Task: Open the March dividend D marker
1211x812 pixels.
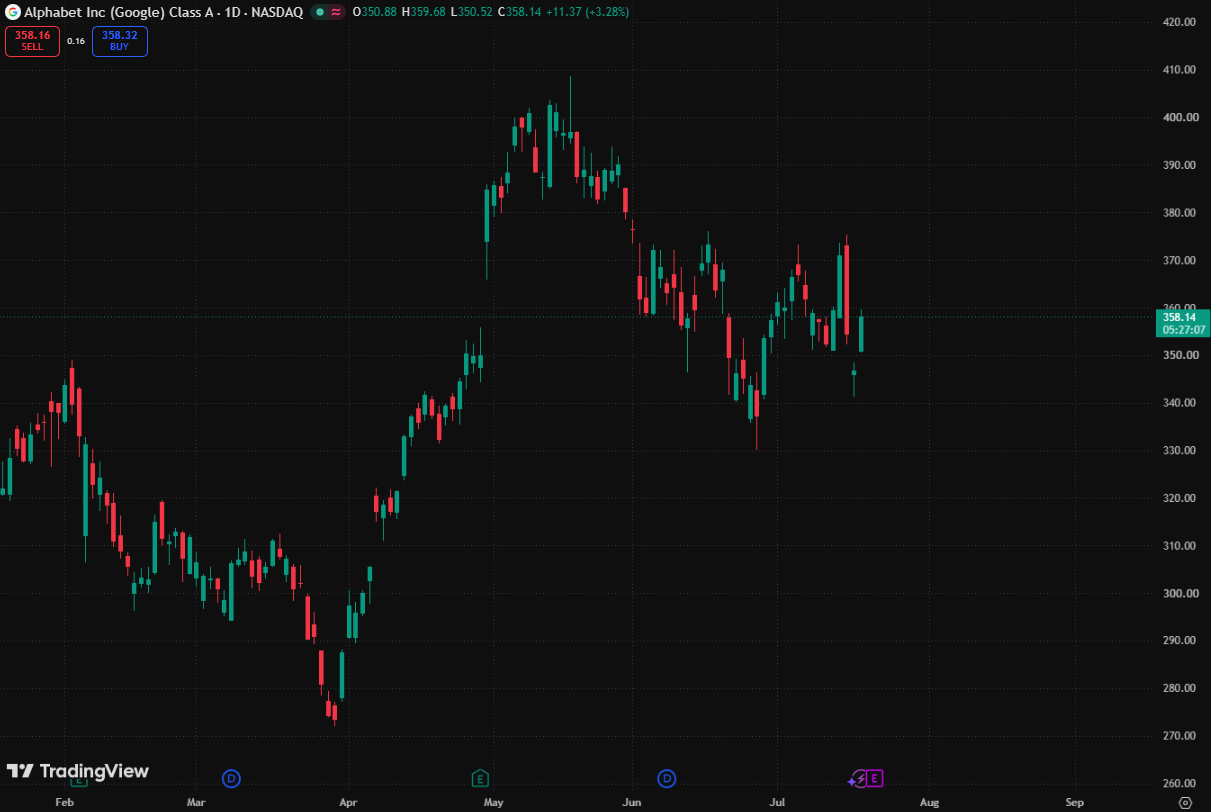Action: coord(232,778)
